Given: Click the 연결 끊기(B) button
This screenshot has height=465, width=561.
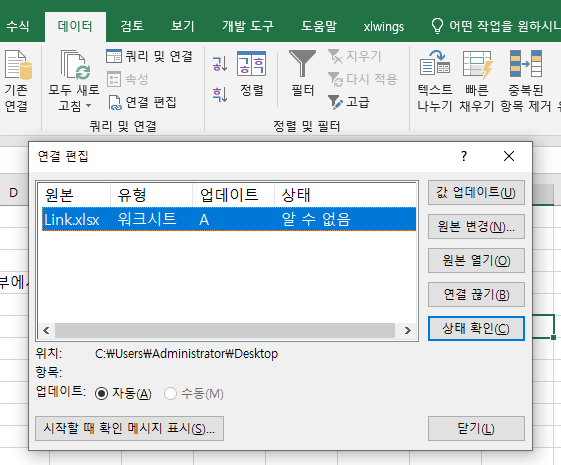Looking at the screenshot, I should pos(476,295).
